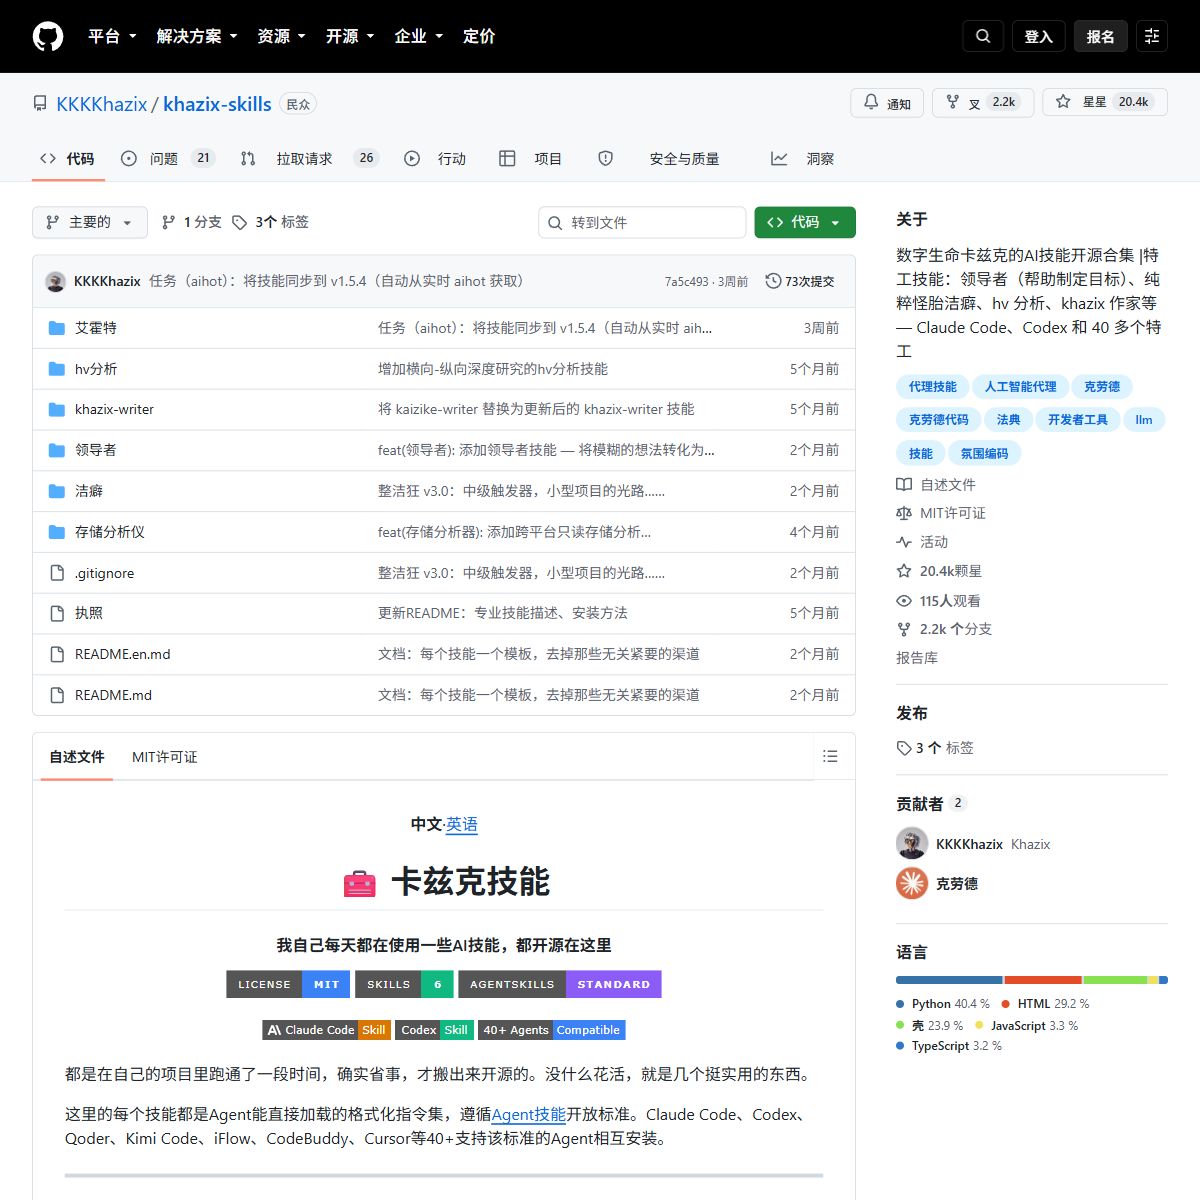The width and height of the screenshot is (1200, 1200).
Task: Click KKKKhazix avatar in commit bar
Action: 56,281
